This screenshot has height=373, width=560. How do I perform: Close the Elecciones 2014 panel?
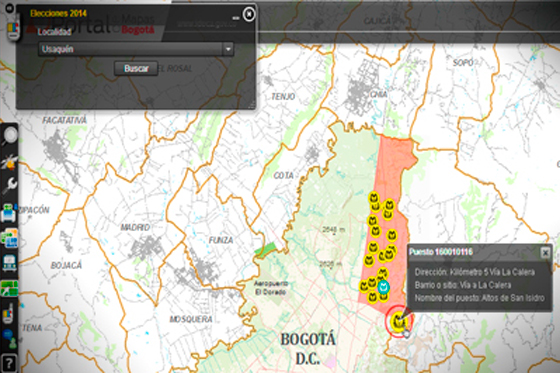point(249,14)
